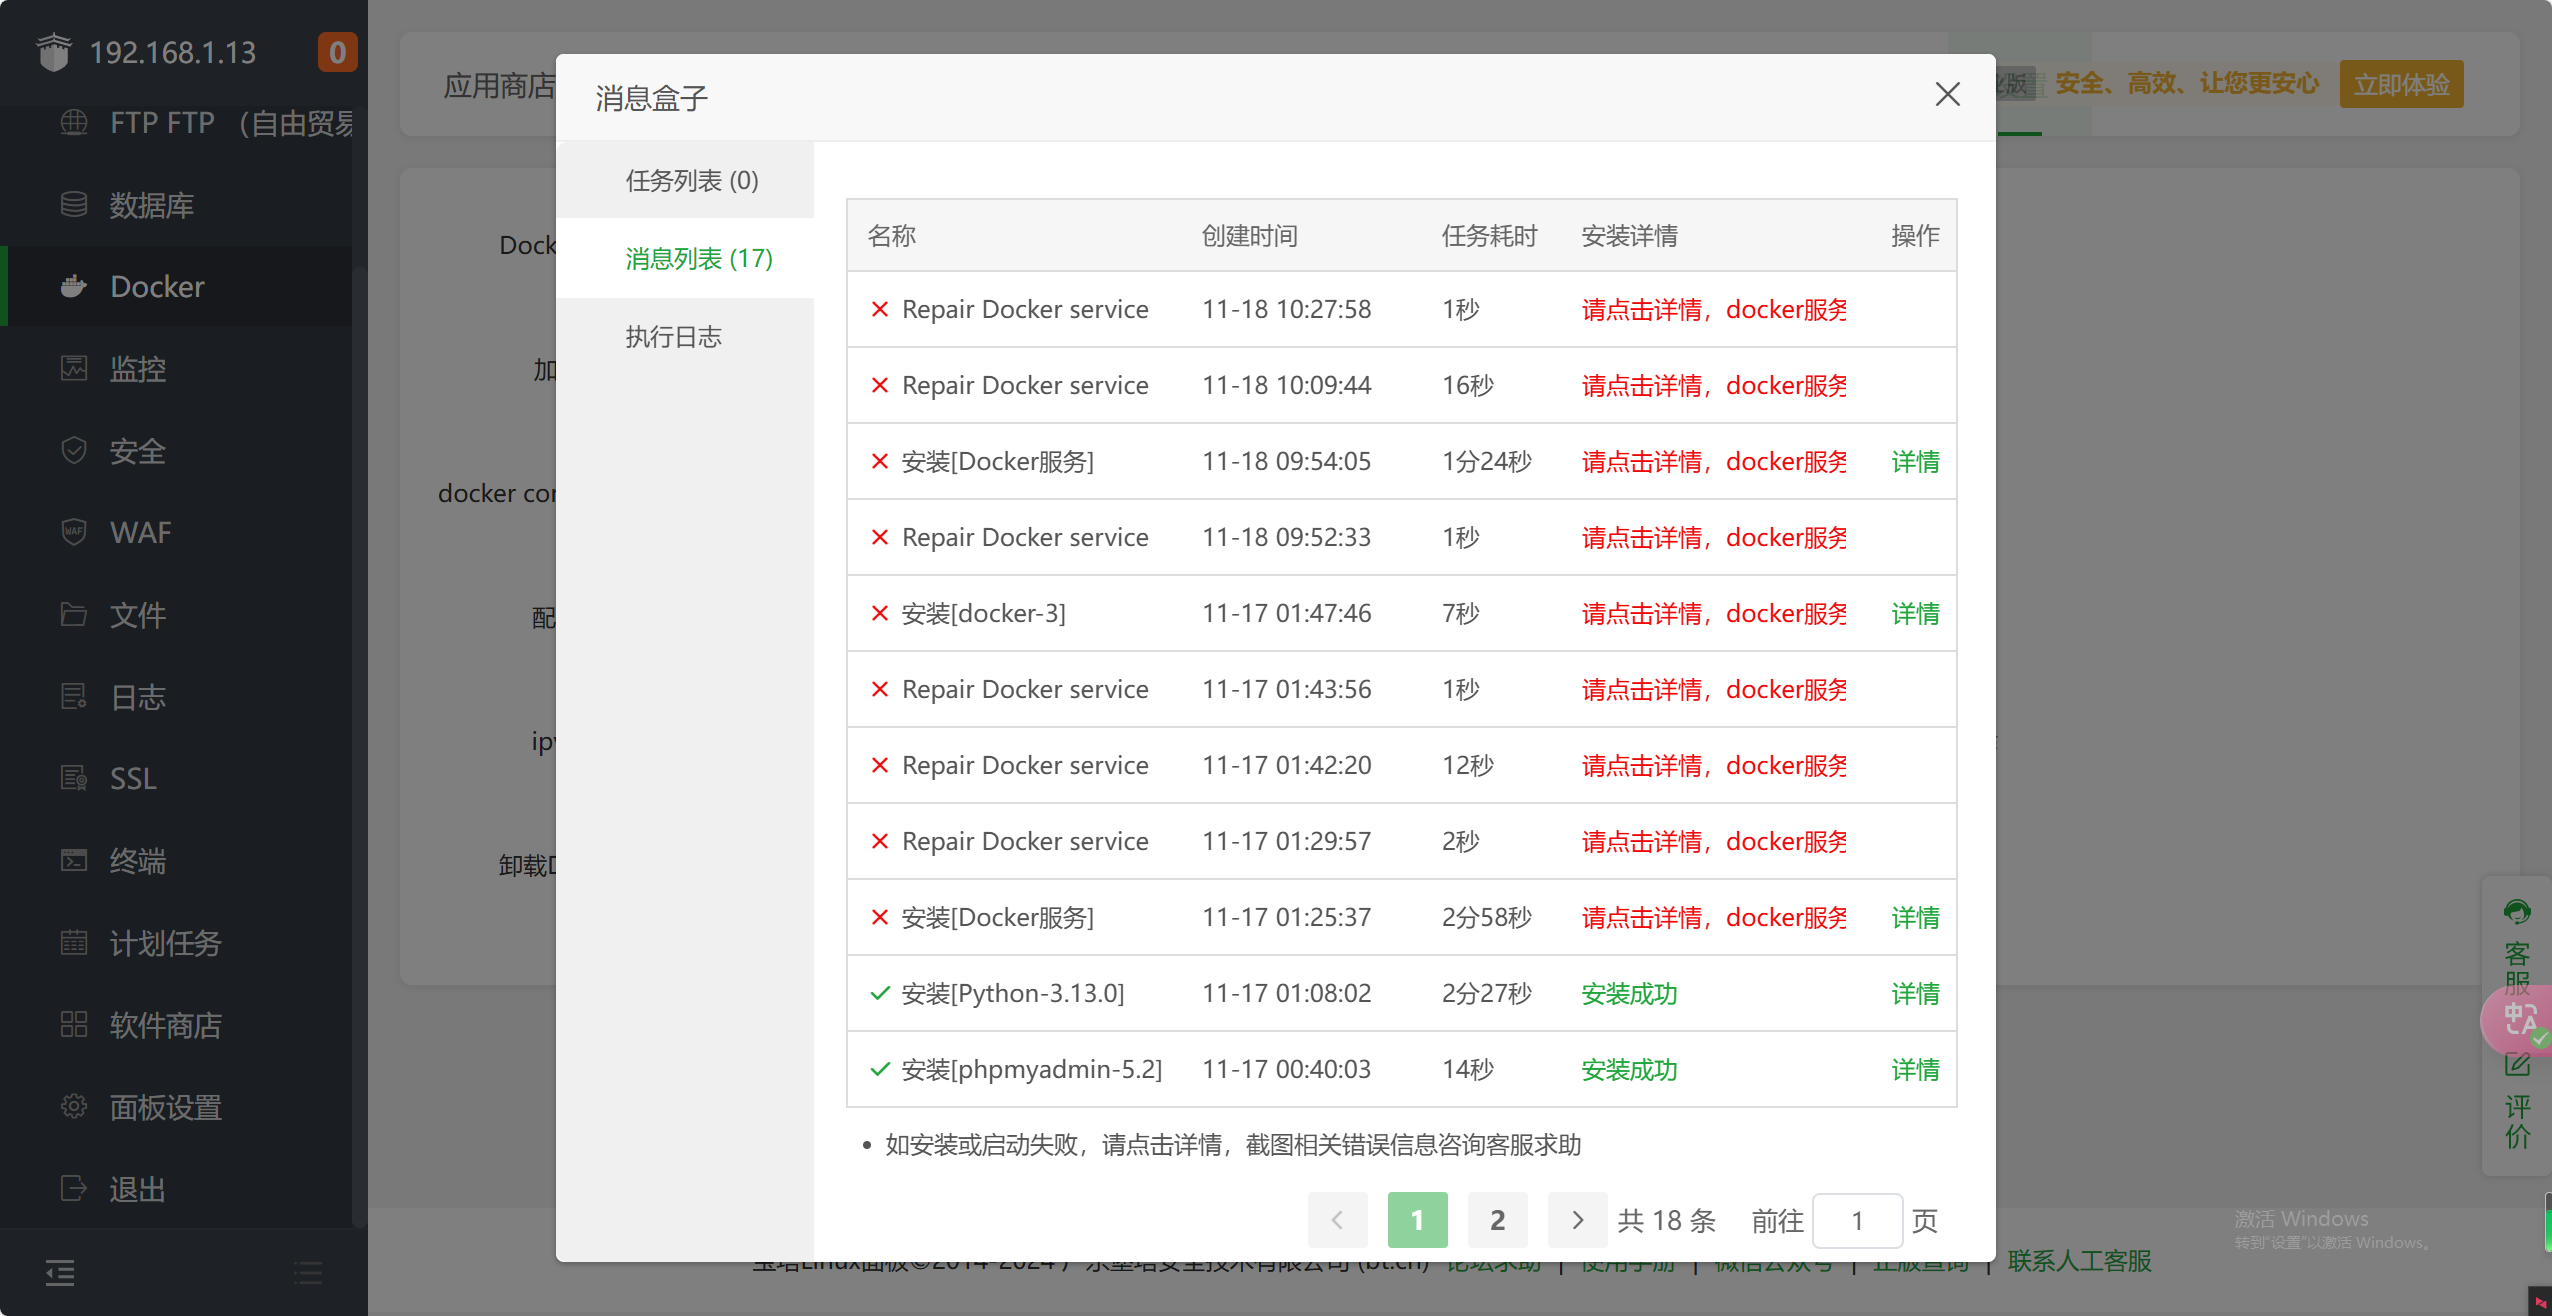Go to page 2 of messages
This screenshot has width=2552, height=1316.
pos(1497,1220)
